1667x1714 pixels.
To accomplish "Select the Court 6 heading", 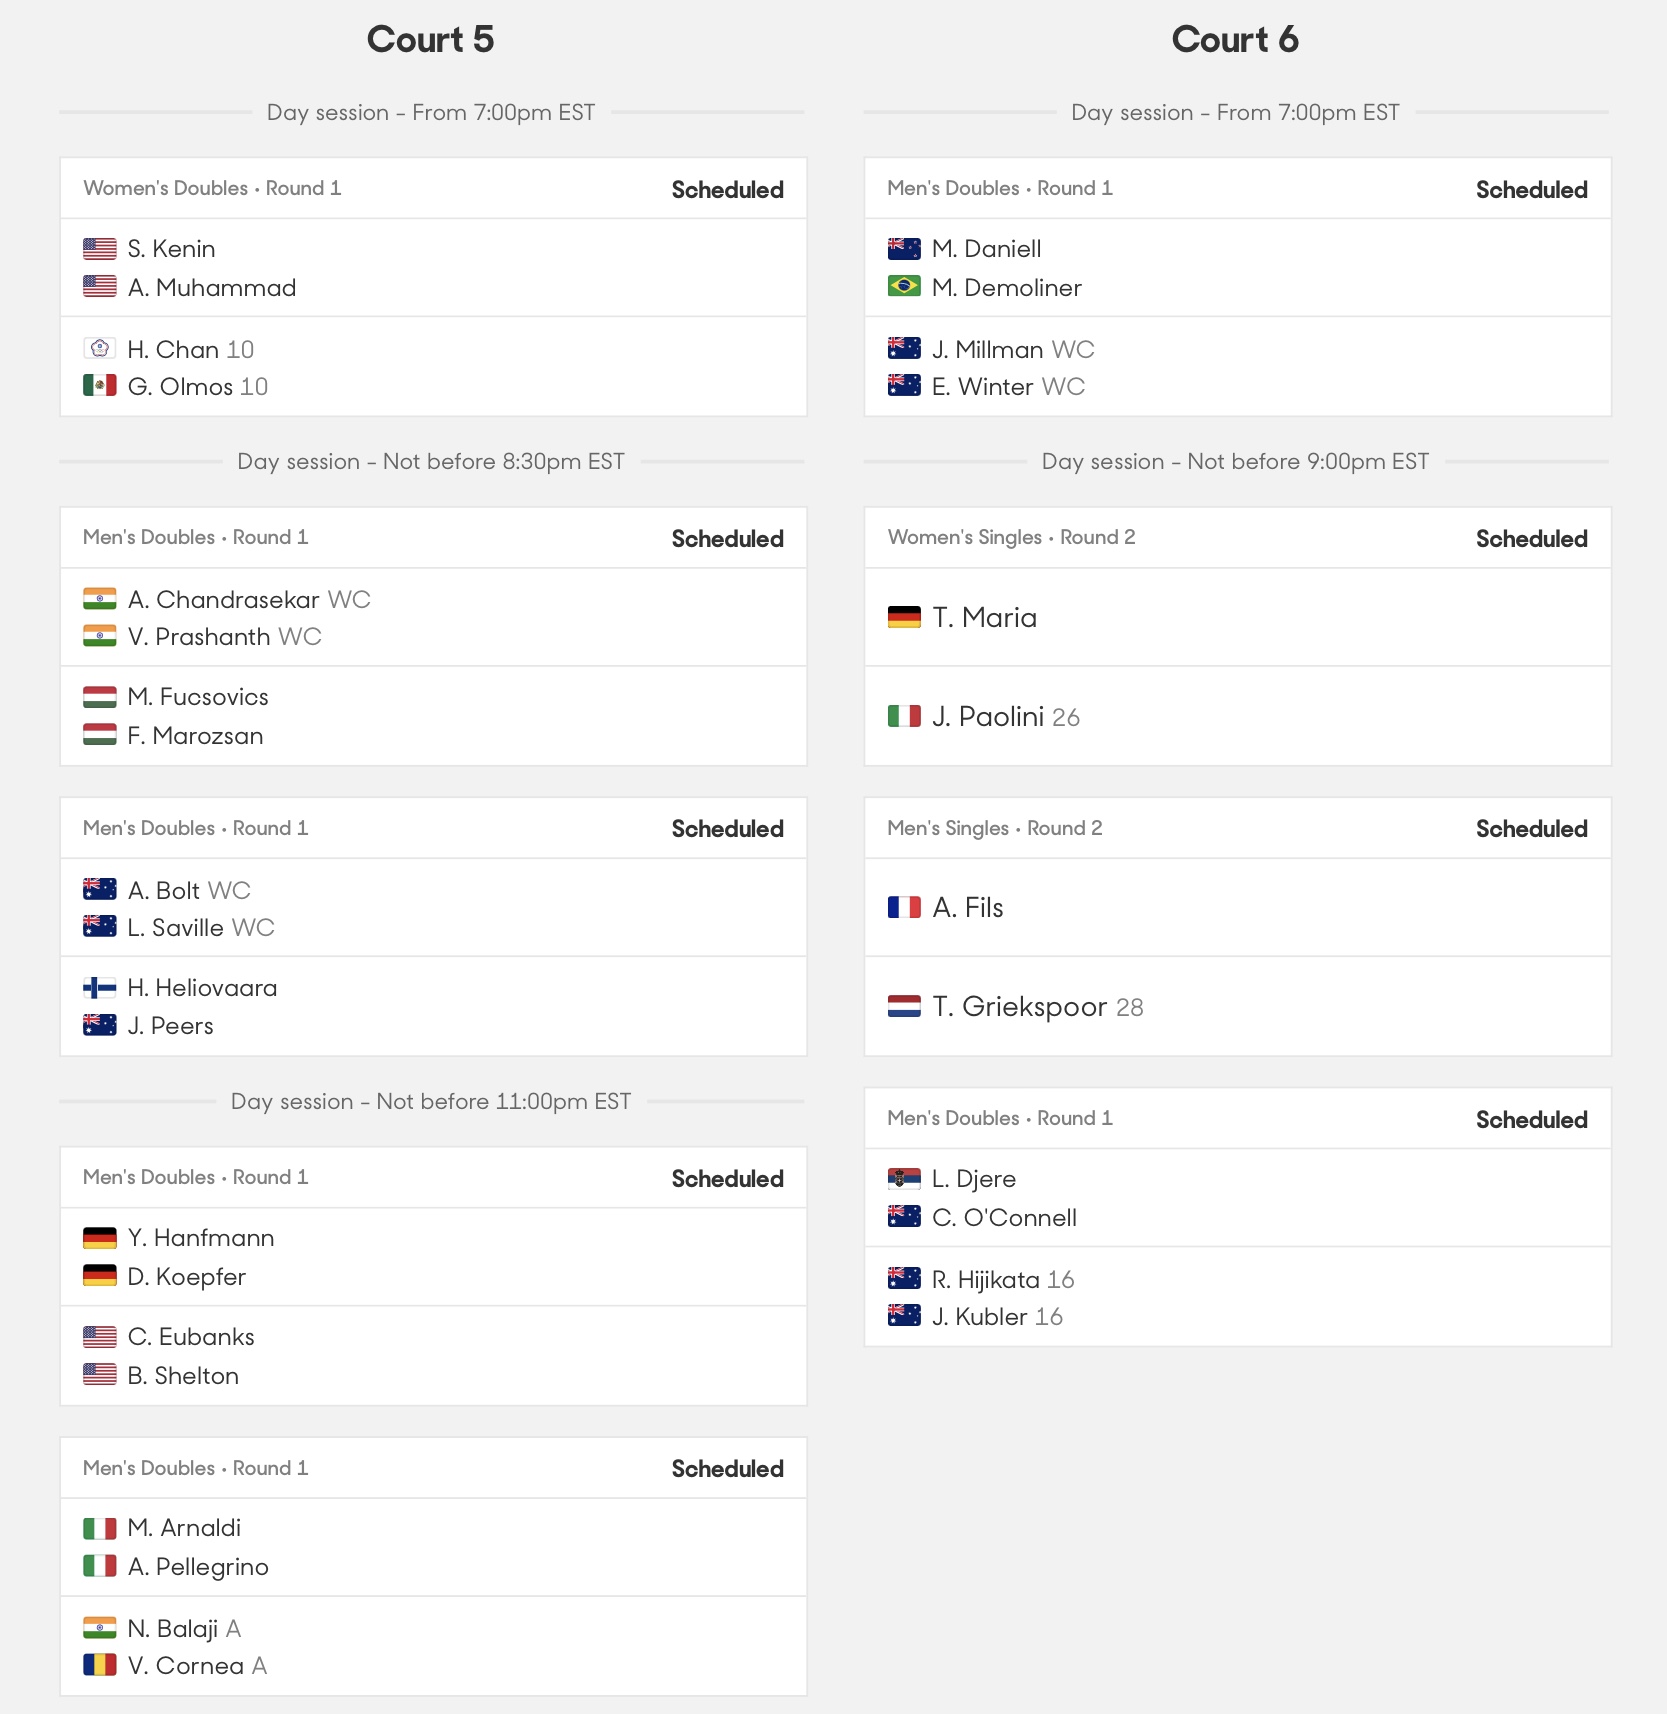I will (1235, 40).
